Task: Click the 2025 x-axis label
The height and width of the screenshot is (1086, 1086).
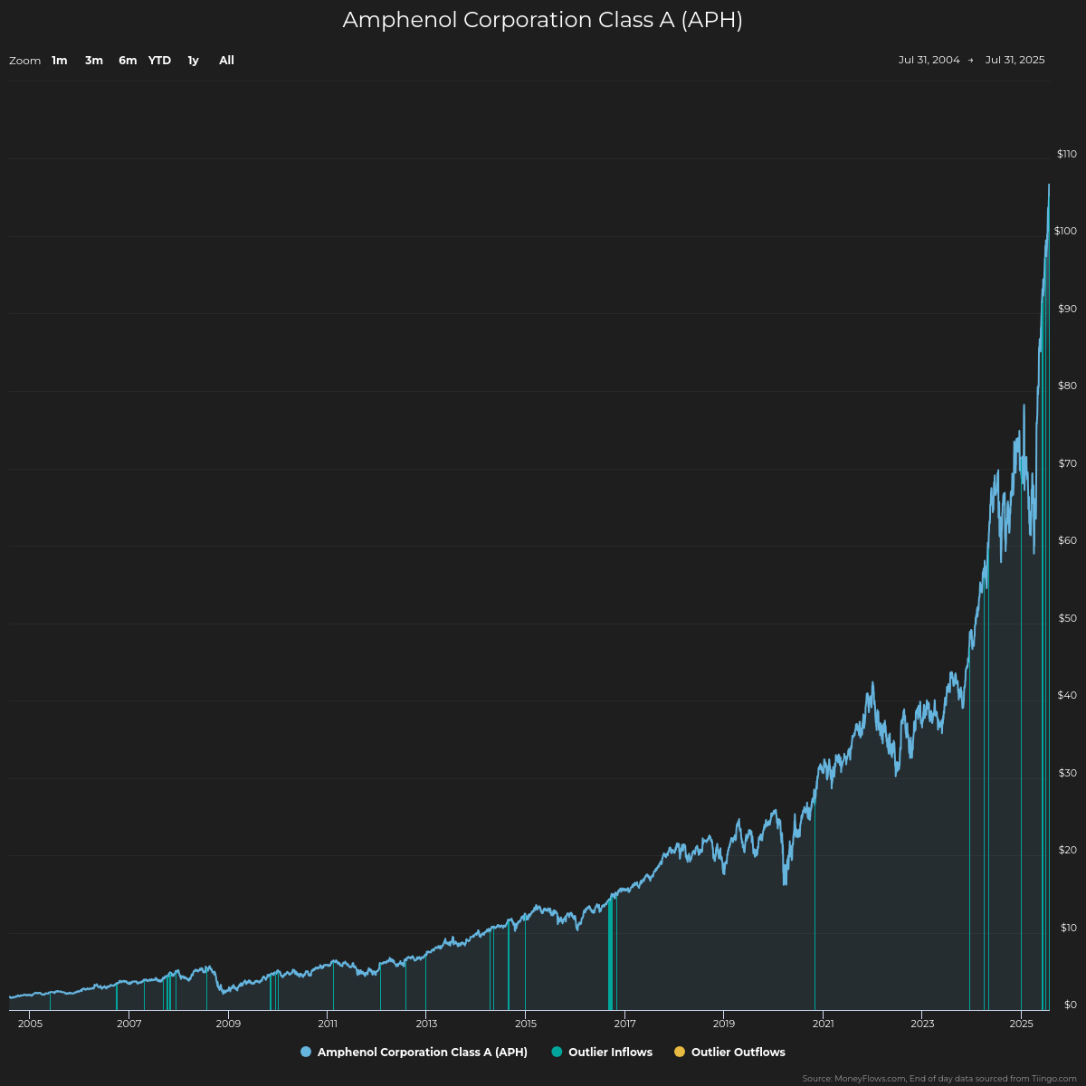Action: point(1021,1023)
